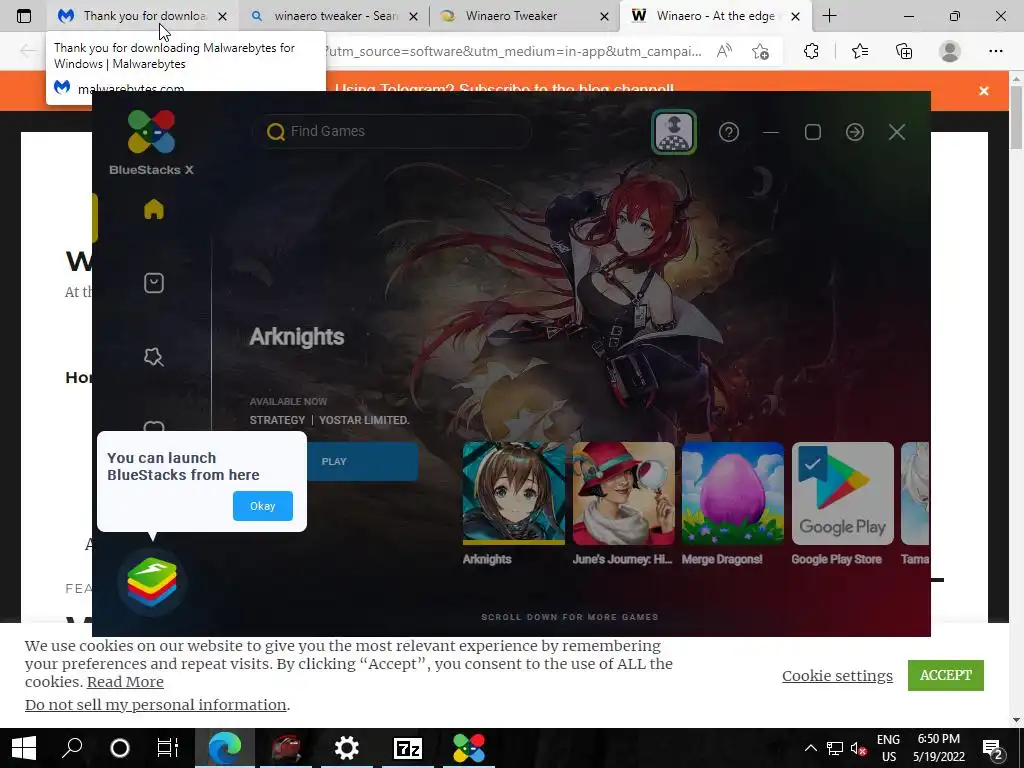This screenshot has height=768, width=1024.
Task: Click the BlueStacks X logo
Action: click(x=151, y=142)
